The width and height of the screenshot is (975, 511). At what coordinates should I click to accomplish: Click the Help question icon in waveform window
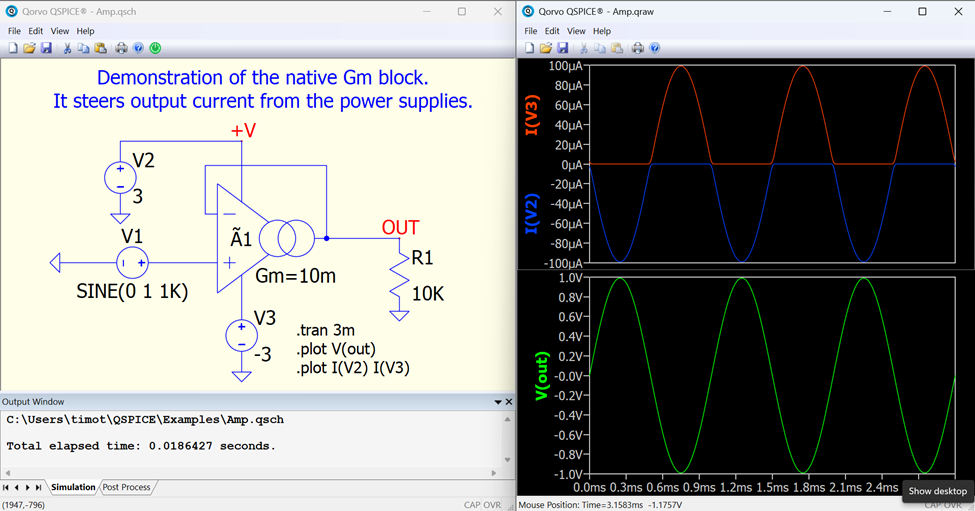[655, 48]
